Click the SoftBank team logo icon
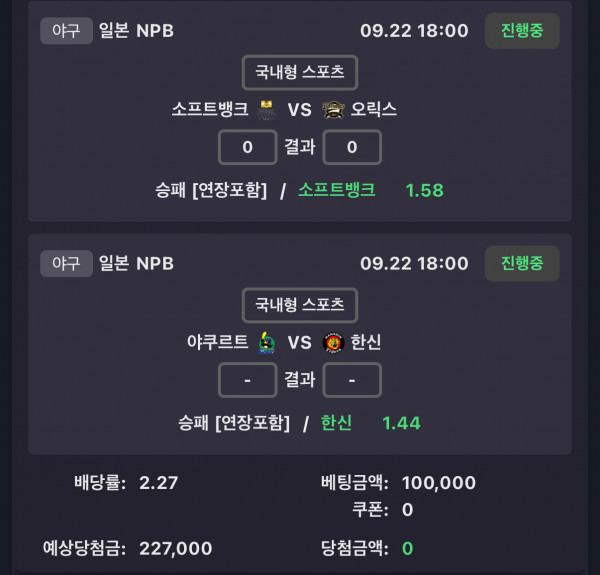600x575 pixels. pyautogui.click(x=266, y=110)
